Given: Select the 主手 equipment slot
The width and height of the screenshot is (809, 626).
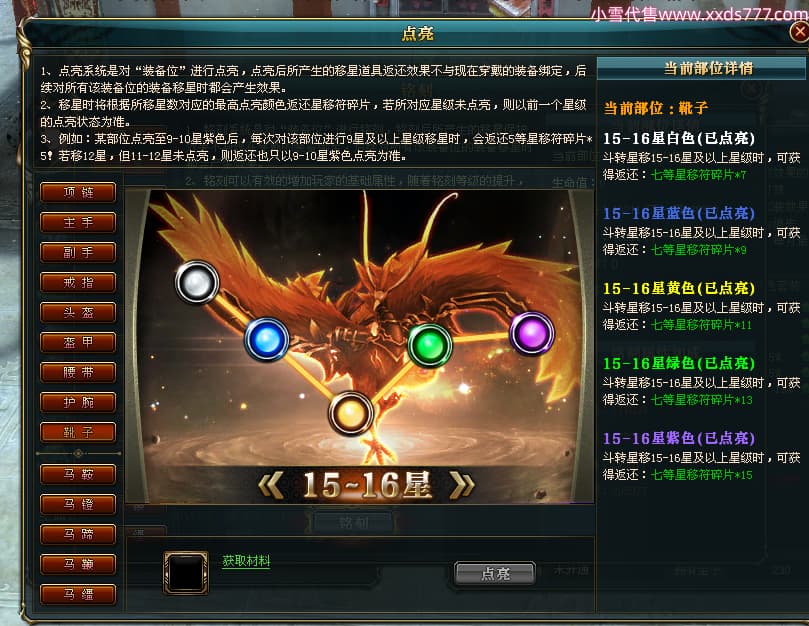Looking at the screenshot, I should 78,222.
